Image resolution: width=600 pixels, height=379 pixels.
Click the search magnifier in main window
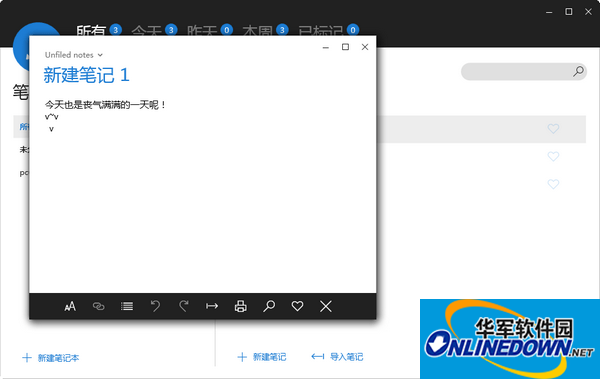tap(578, 71)
